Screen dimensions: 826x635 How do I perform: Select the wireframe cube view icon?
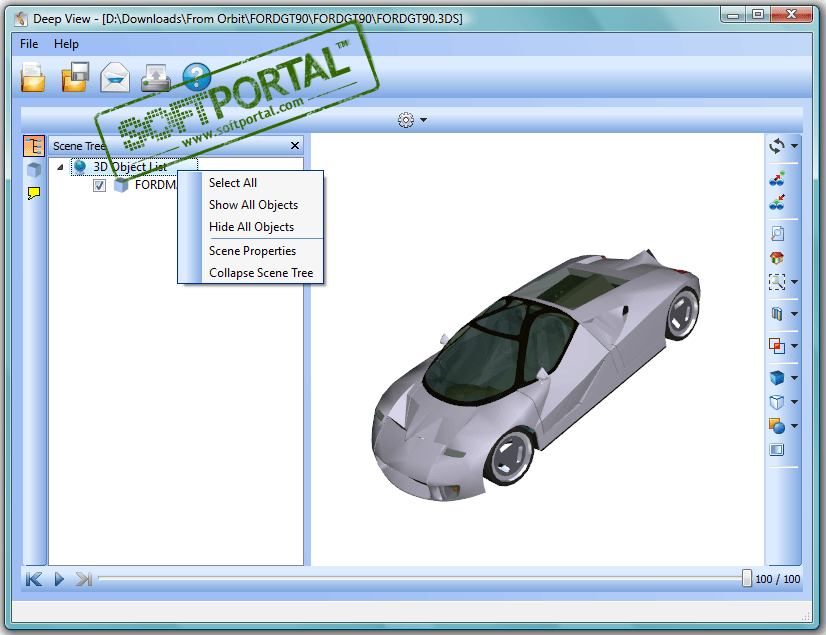pos(777,402)
